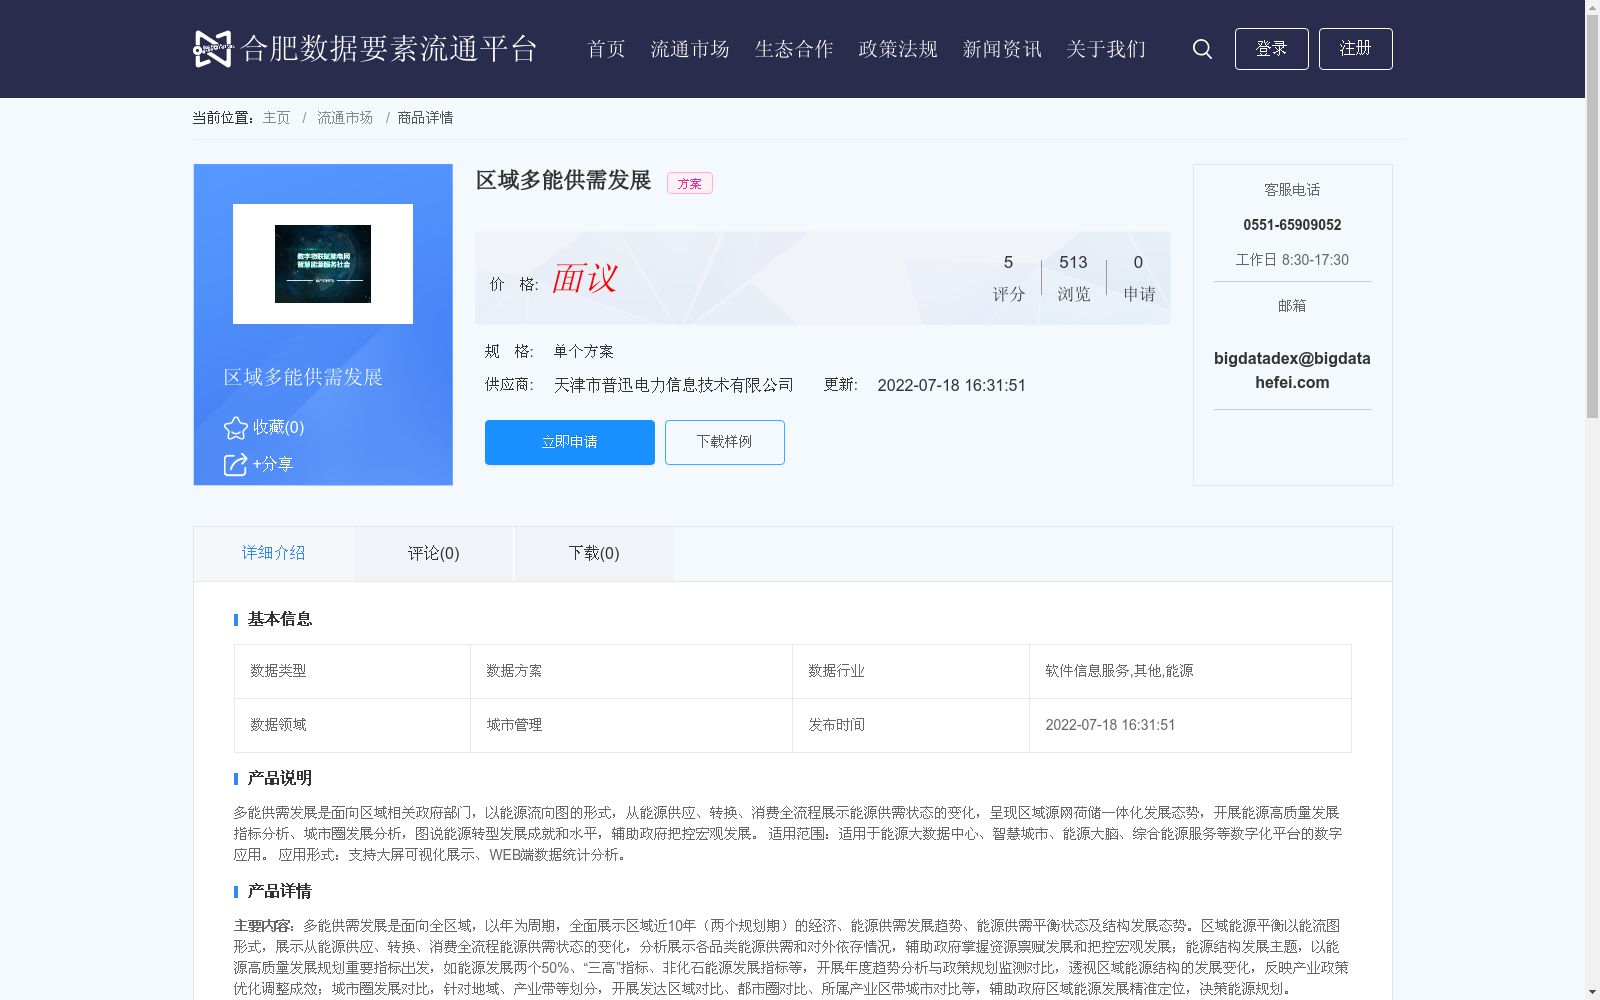
Task: Click the product thumbnail image
Action: (x=323, y=264)
